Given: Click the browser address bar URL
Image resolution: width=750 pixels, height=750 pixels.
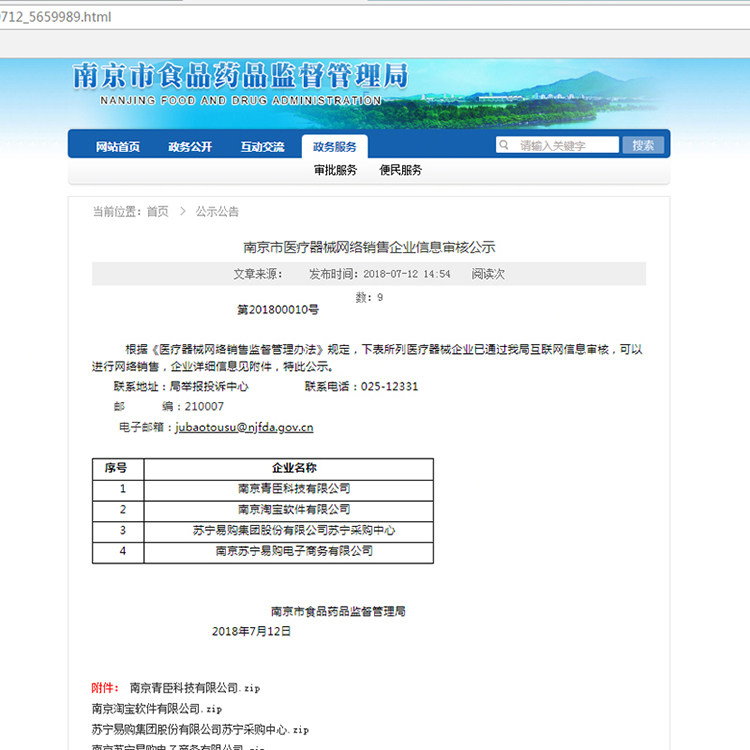Looking at the screenshot, I should pyautogui.click(x=55, y=17).
